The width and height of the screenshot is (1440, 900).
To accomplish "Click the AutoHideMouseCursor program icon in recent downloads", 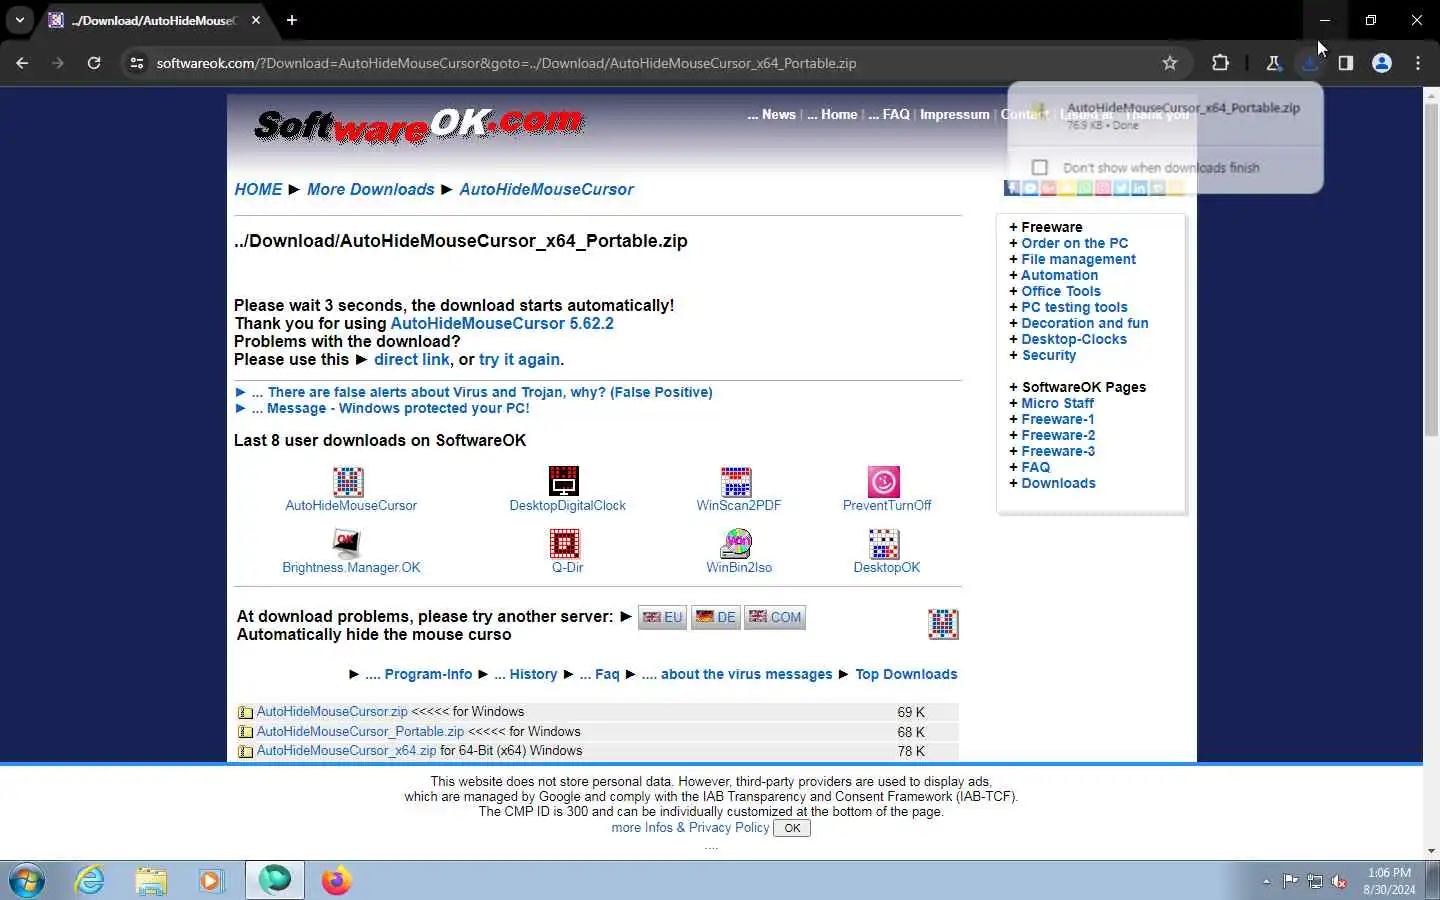I will [x=348, y=481].
